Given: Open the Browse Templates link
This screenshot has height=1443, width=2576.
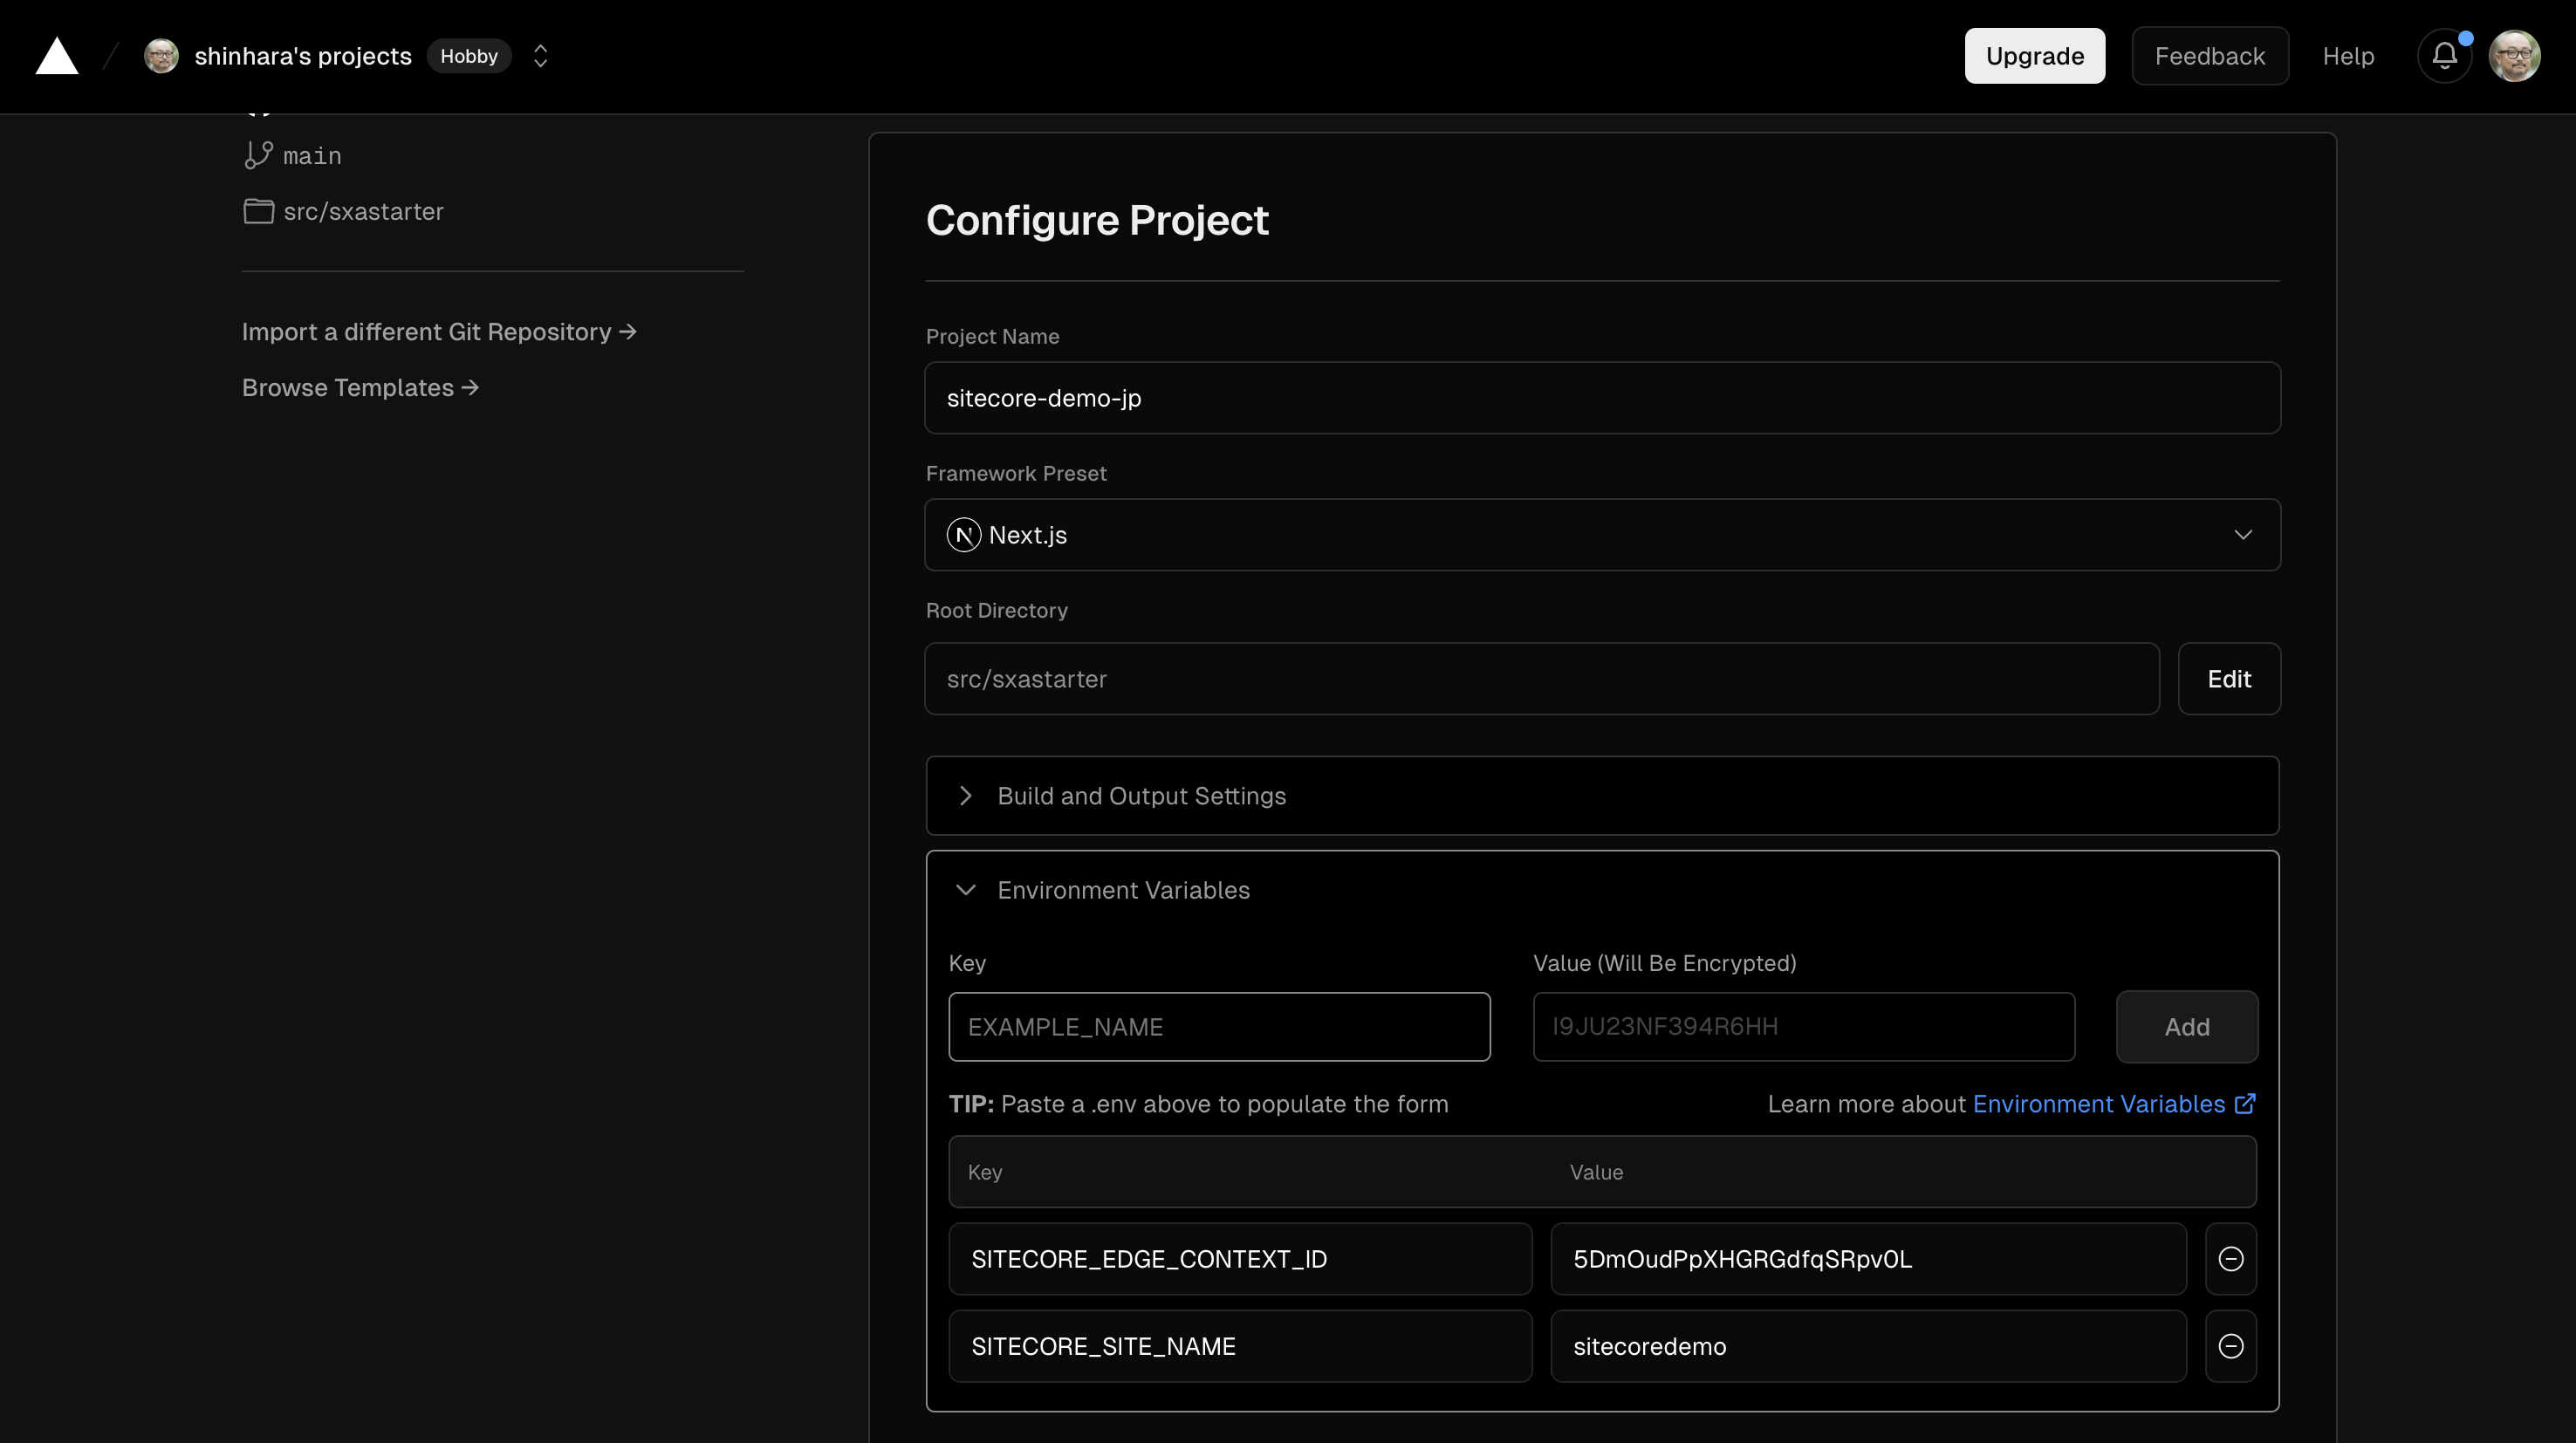Looking at the screenshot, I should (360, 387).
